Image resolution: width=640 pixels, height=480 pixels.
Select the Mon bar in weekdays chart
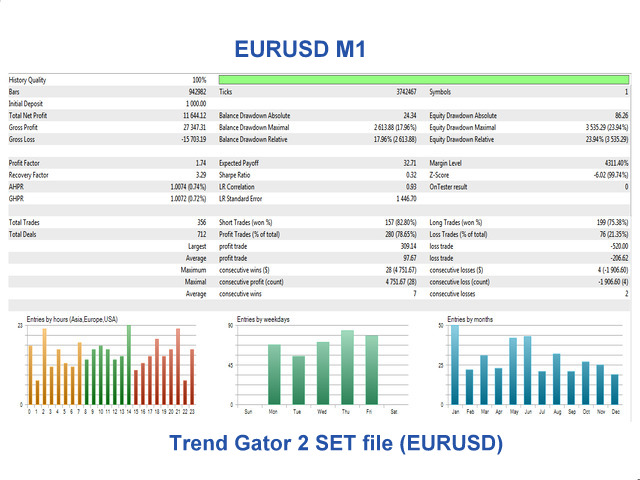[274, 375]
